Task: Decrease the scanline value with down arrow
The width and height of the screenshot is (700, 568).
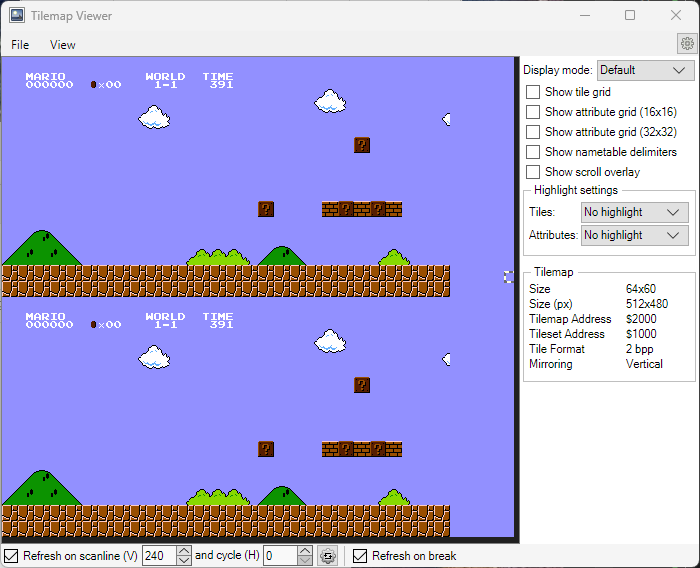Action: click(184, 561)
